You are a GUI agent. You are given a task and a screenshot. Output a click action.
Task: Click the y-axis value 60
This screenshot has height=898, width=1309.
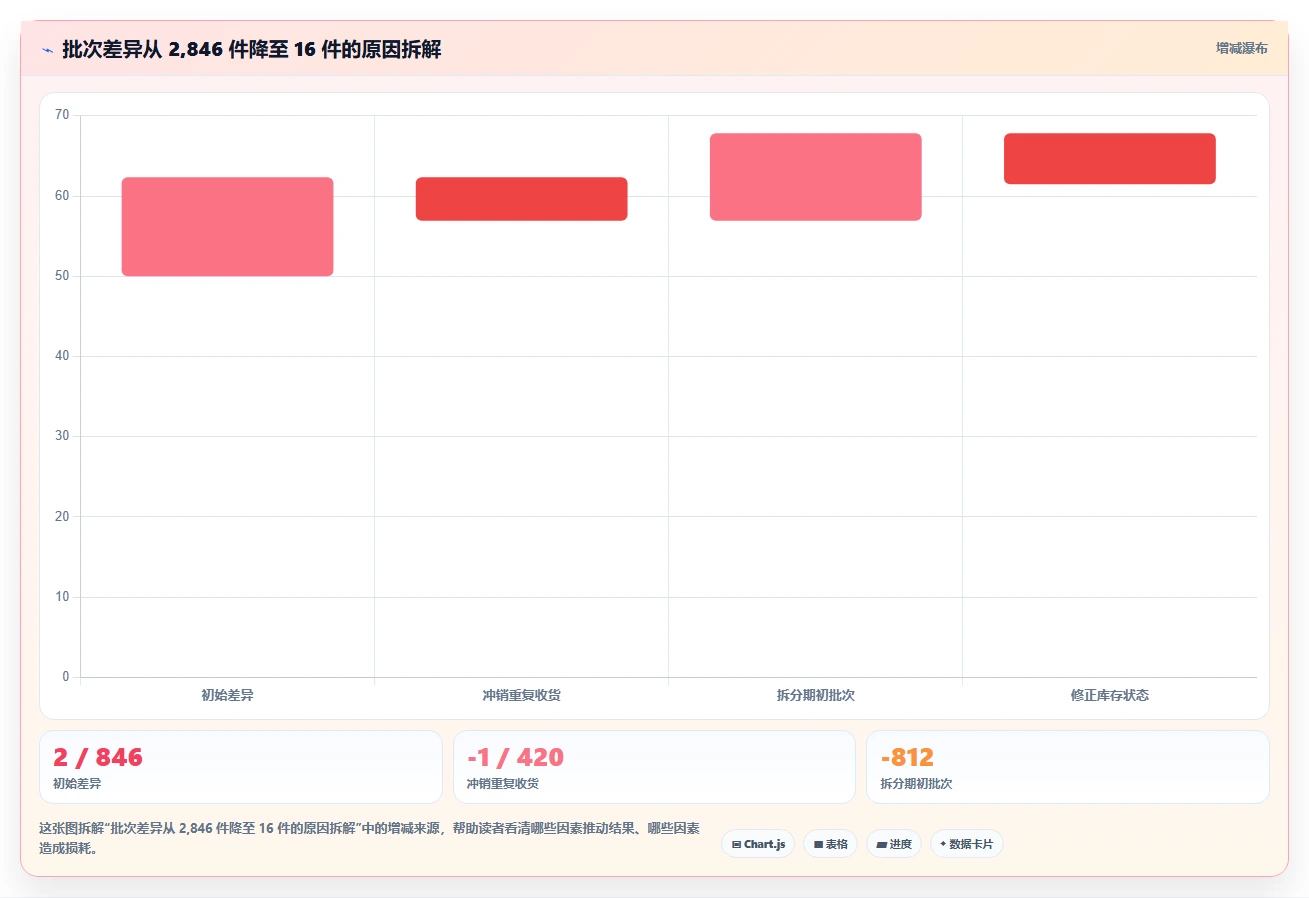62,195
